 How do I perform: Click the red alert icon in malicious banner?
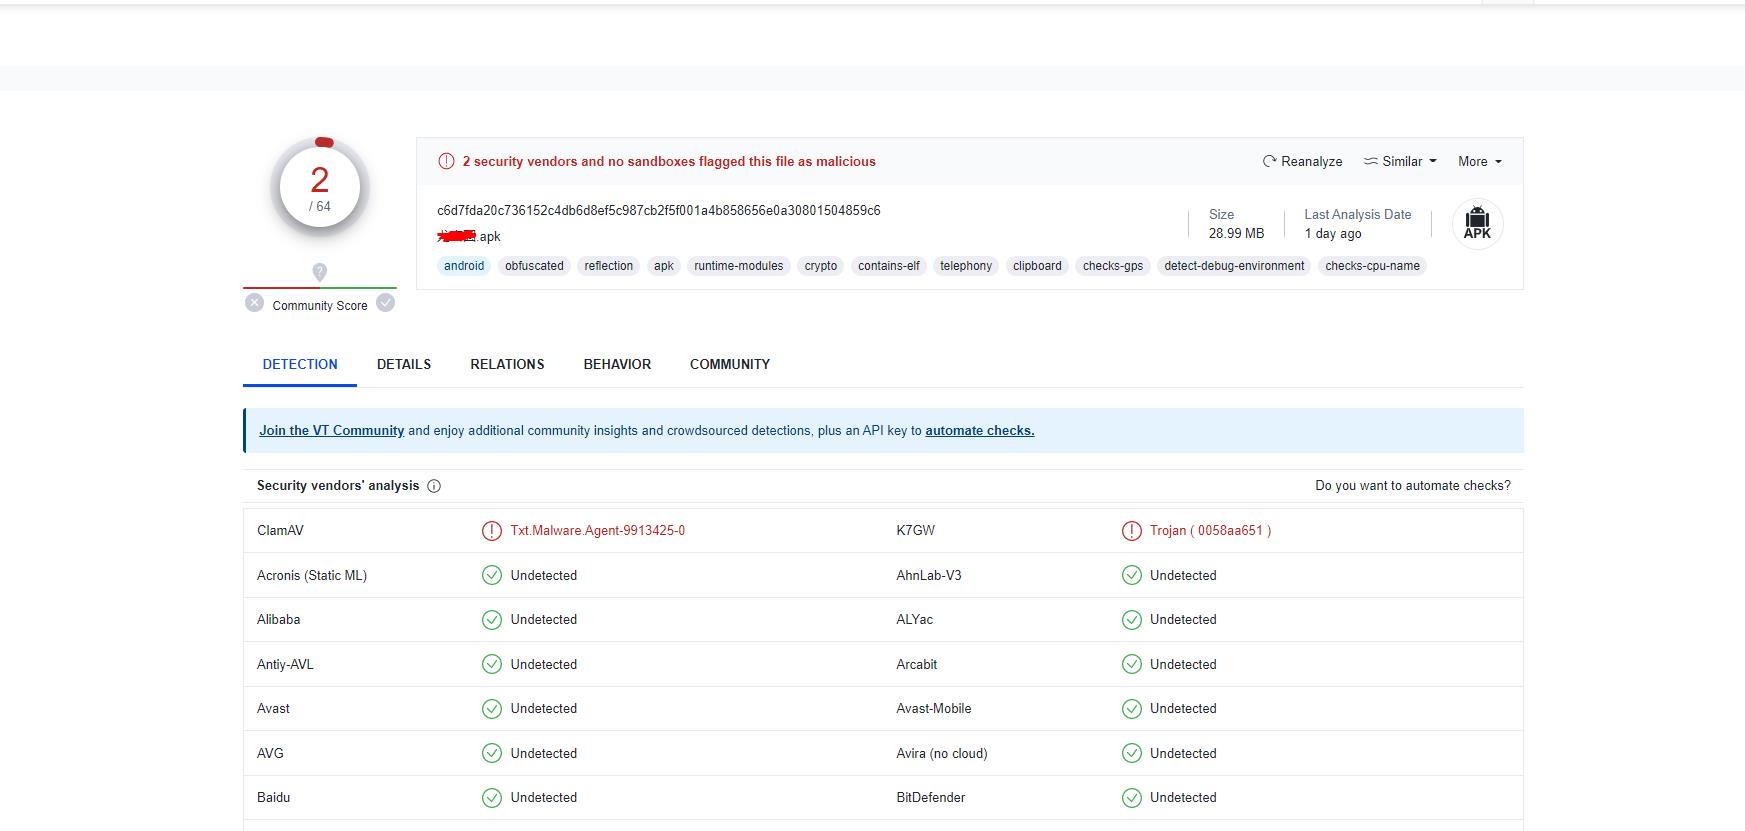[x=446, y=161]
